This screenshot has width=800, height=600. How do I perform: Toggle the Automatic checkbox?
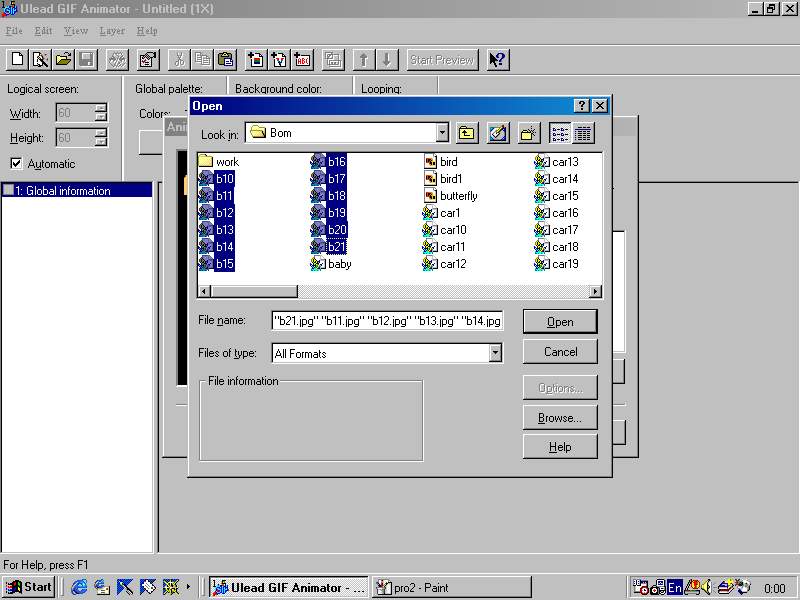coord(16,164)
